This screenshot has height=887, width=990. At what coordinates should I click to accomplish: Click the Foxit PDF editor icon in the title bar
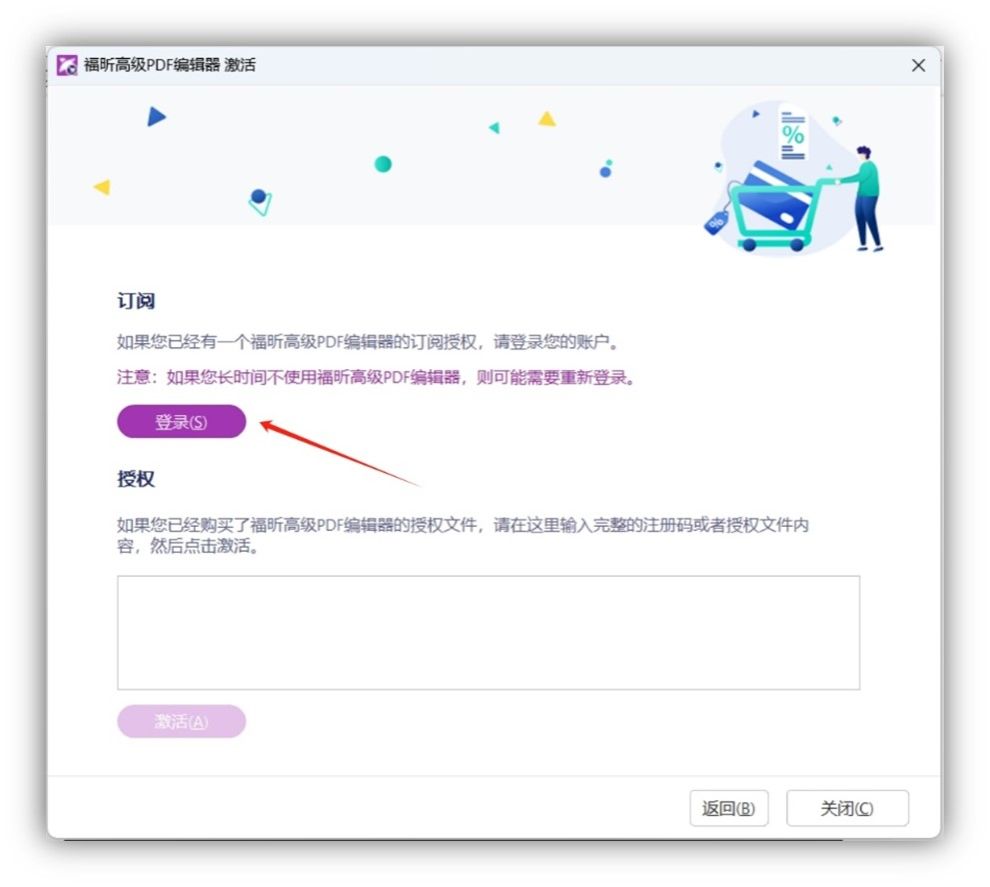click(67, 65)
